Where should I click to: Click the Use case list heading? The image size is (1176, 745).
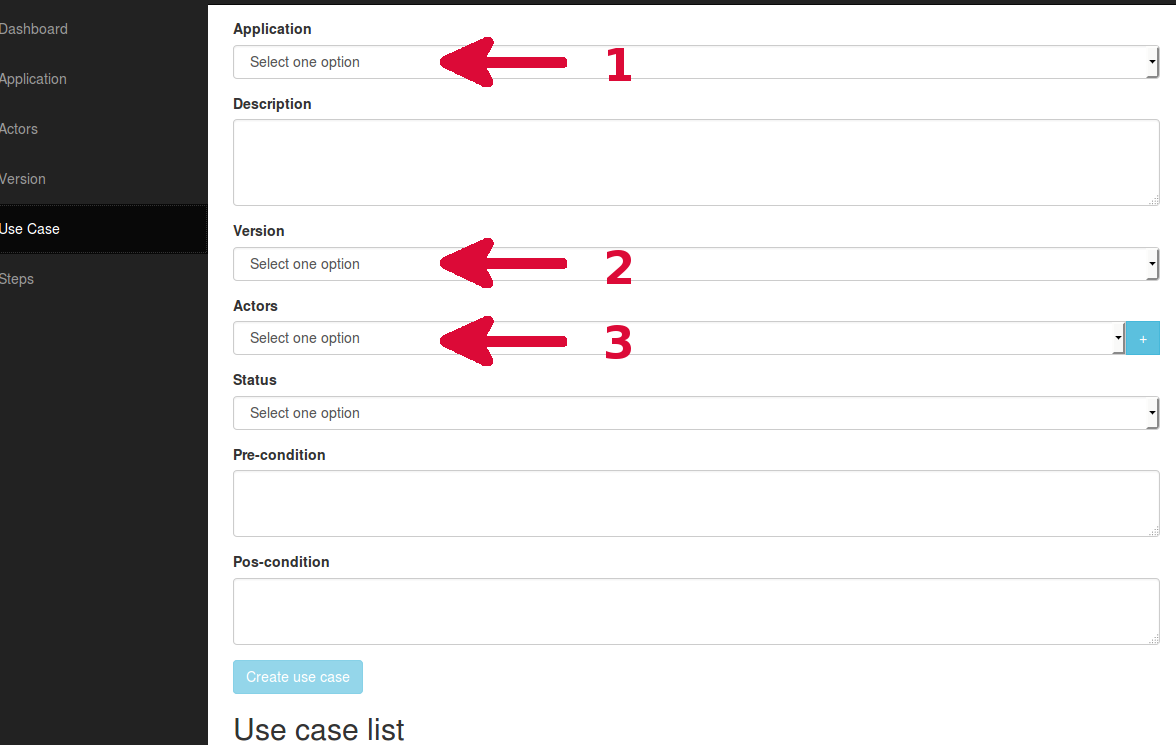pyautogui.click(x=319, y=729)
